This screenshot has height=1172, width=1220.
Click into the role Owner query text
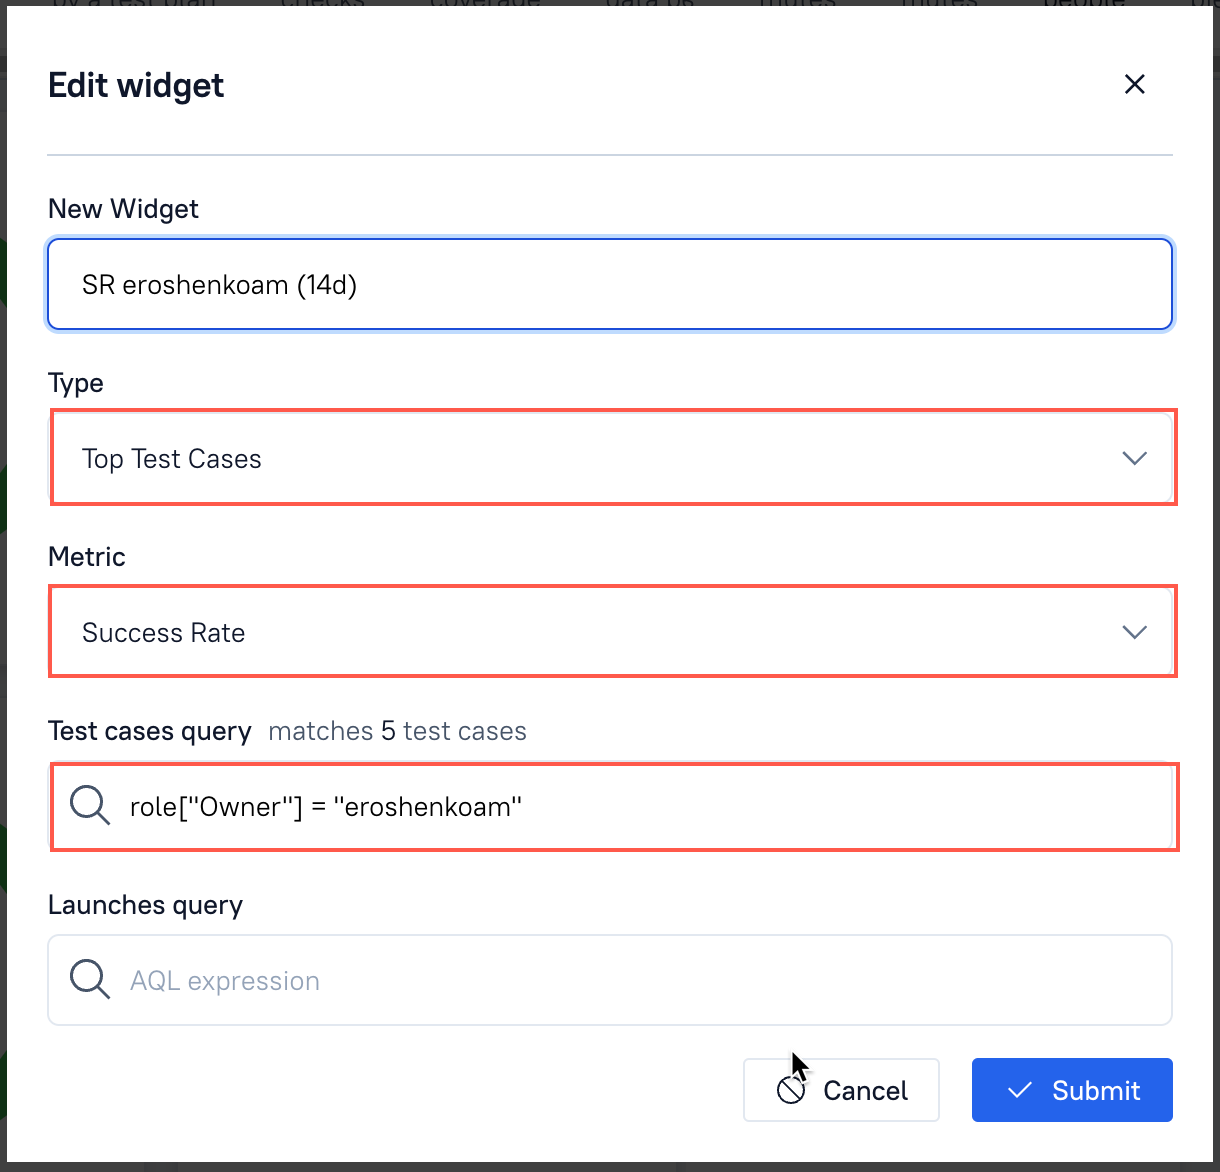coord(326,807)
